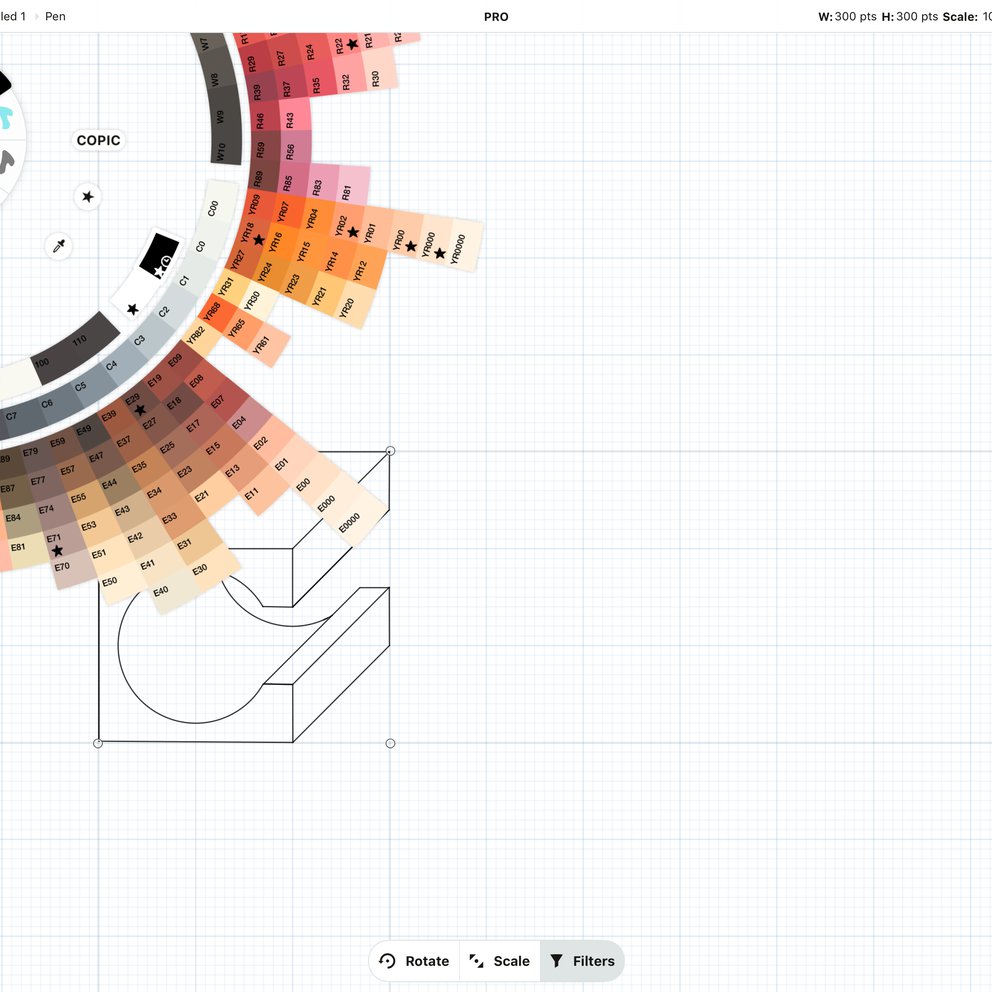This screenshot has width=992, height=992.
Task: Click the Rotate icon in the bottom bar
Action: click(x=387, y=961)
